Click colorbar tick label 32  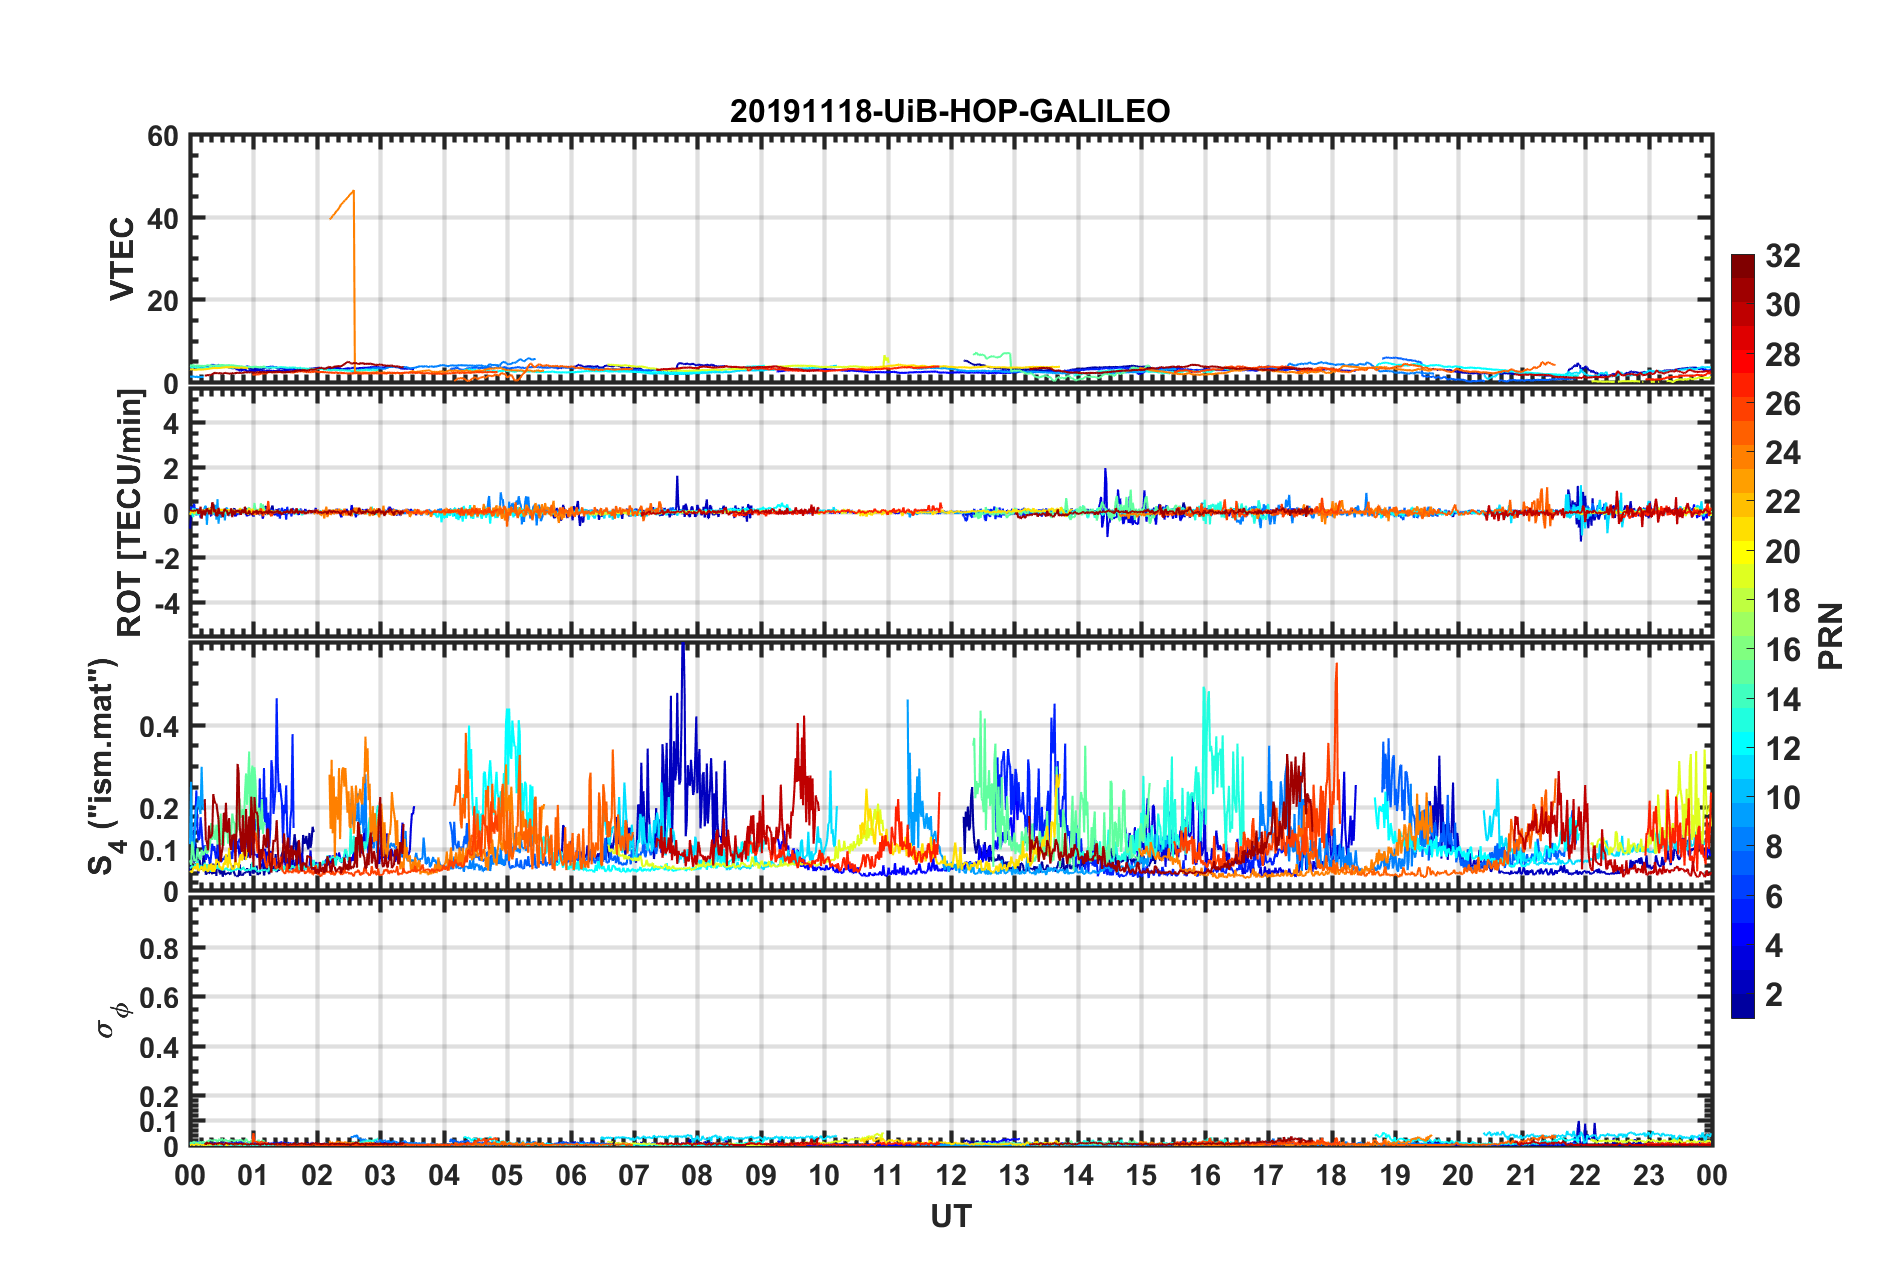(1783, 256)
